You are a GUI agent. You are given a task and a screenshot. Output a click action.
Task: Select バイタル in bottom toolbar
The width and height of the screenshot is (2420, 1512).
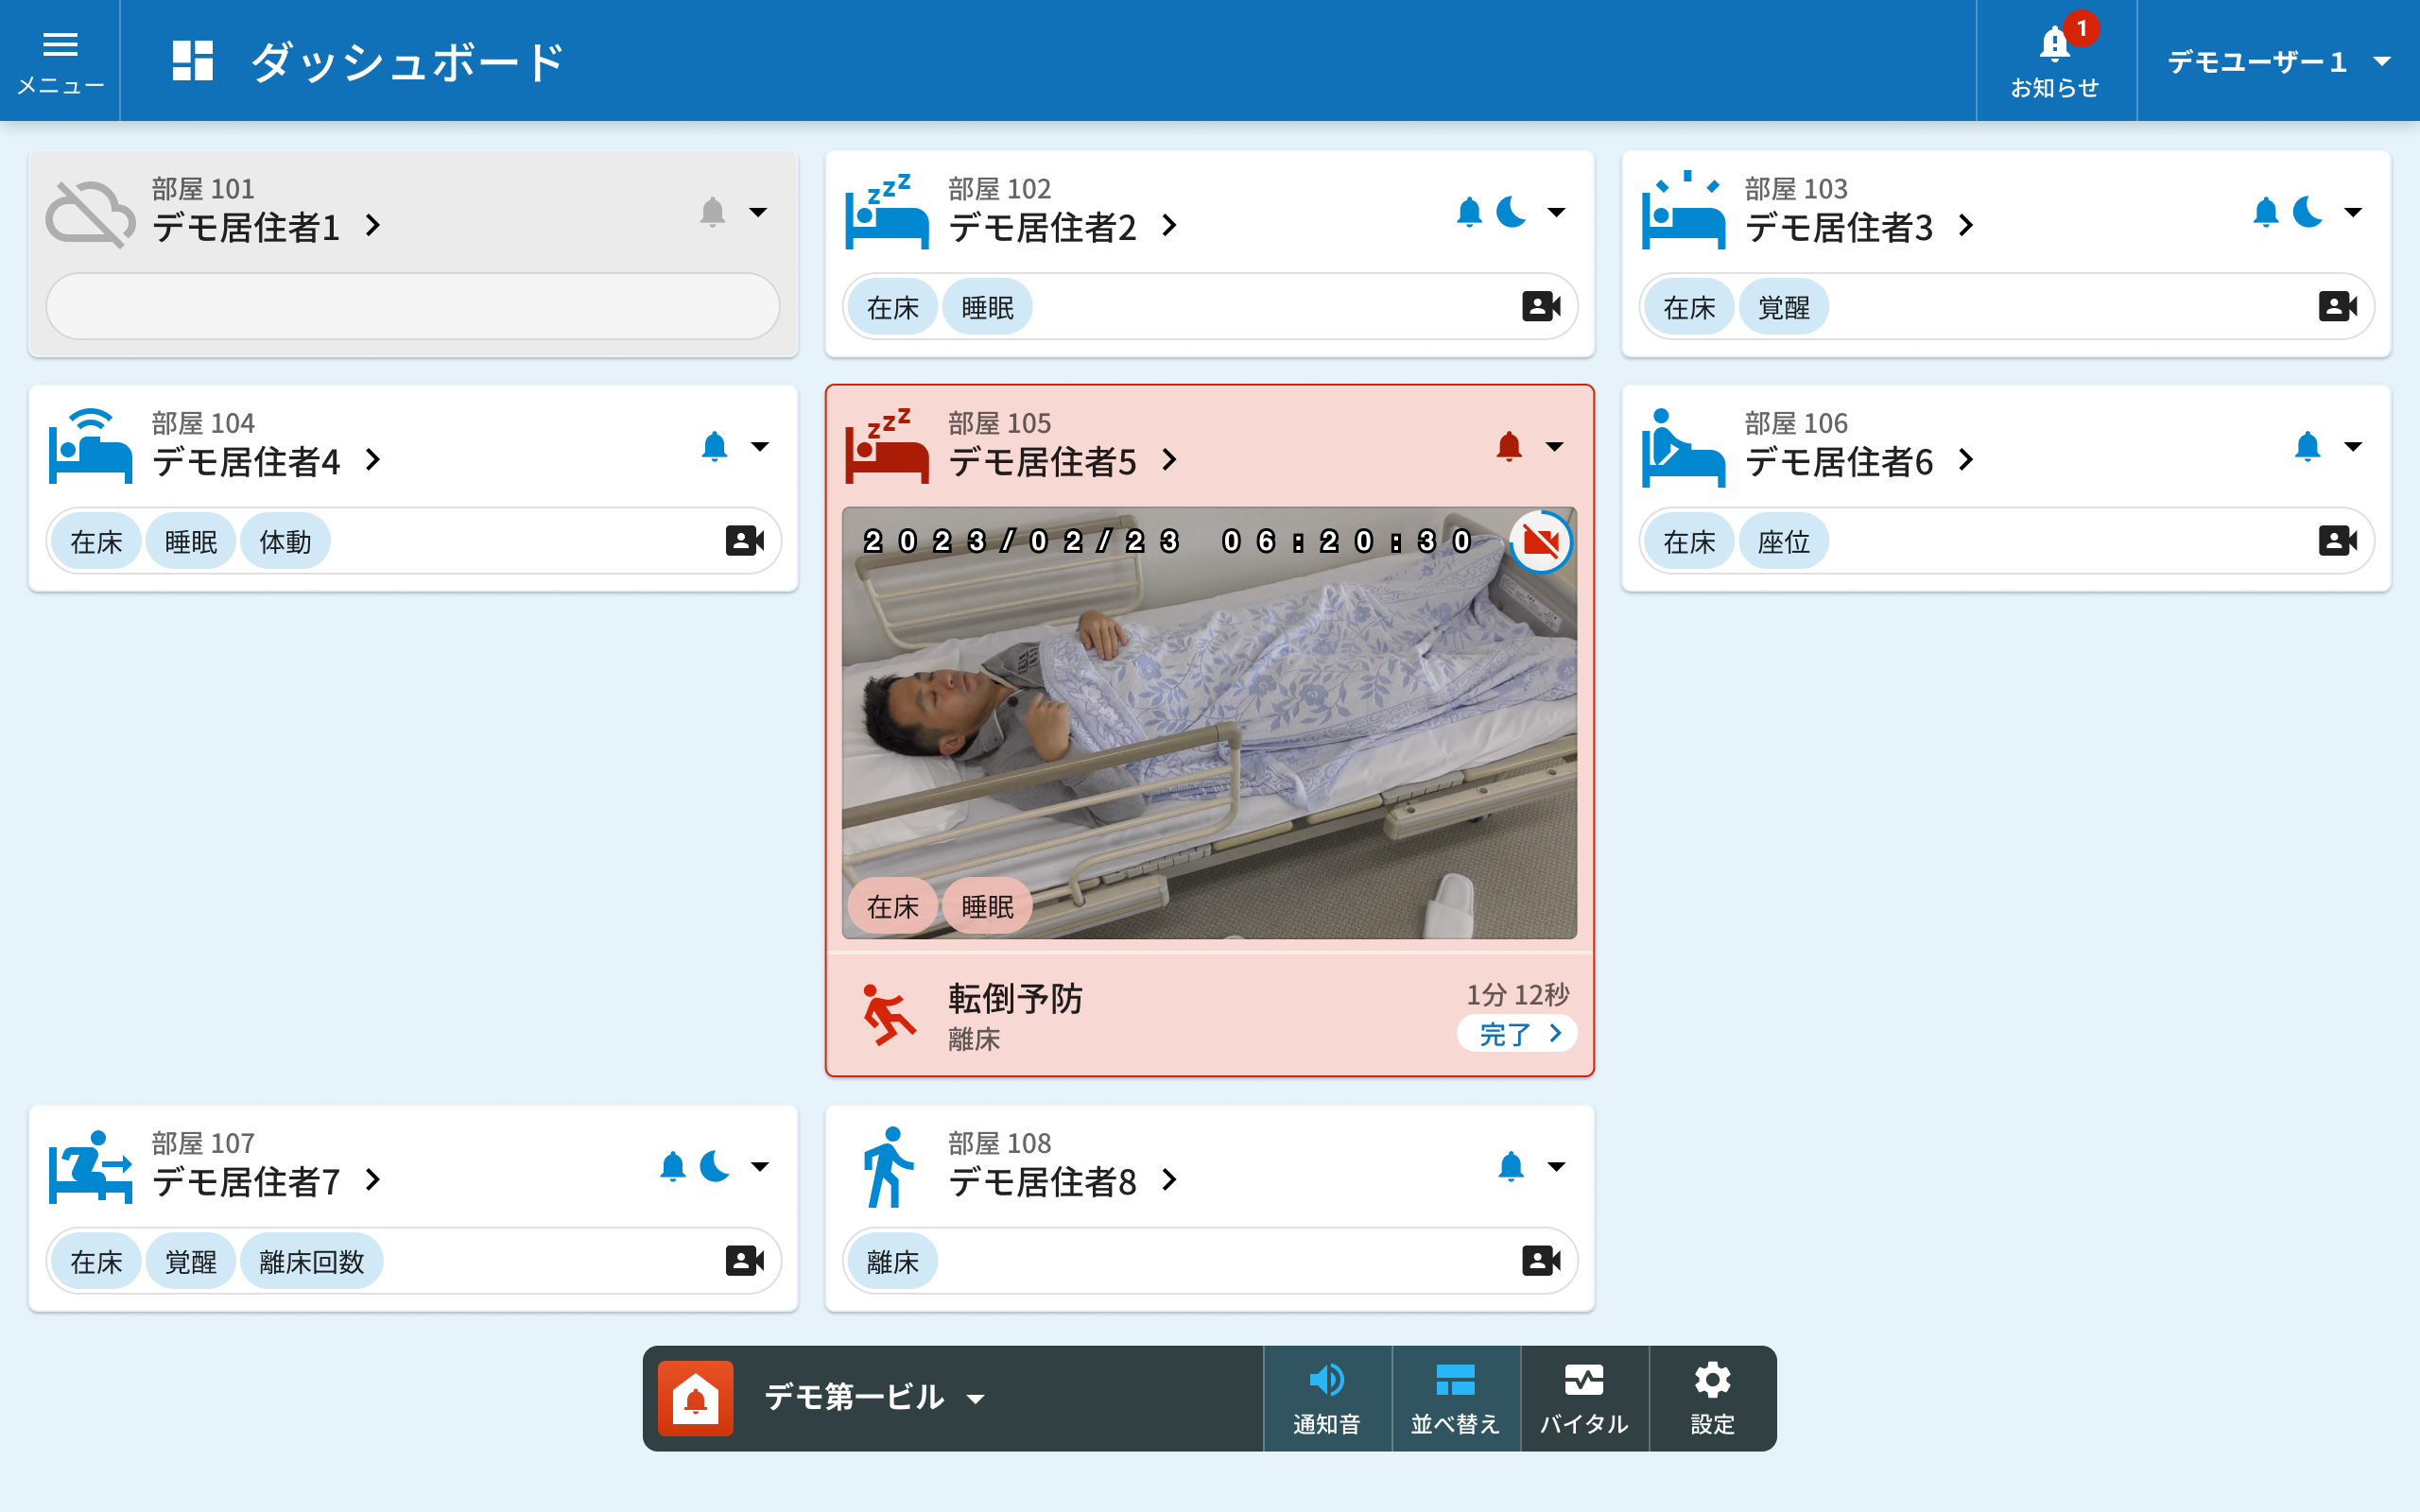1584,1397
